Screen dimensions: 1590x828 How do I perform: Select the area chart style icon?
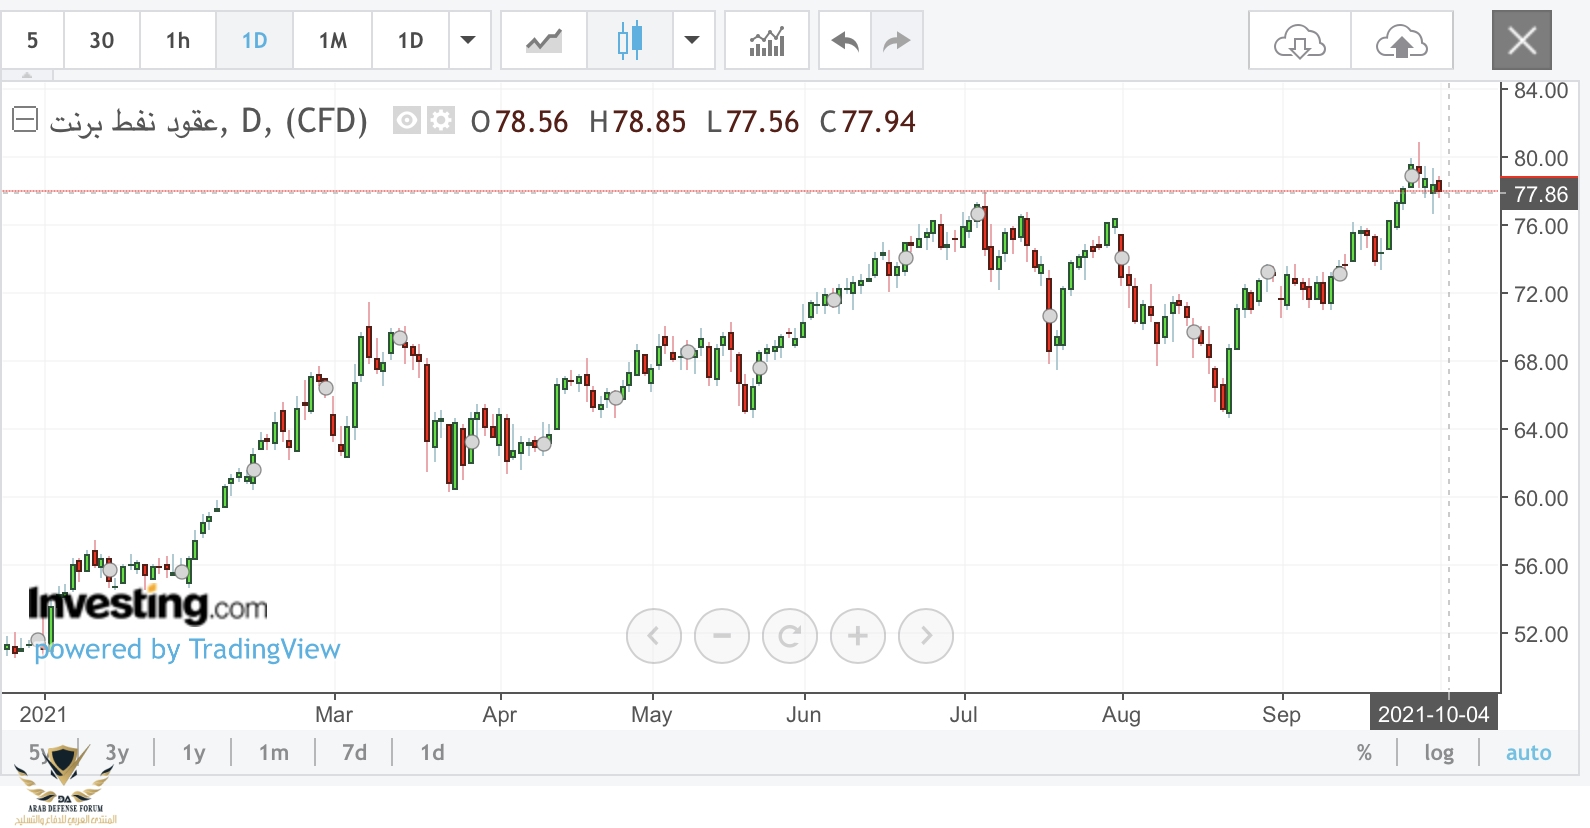coord(544,41)
